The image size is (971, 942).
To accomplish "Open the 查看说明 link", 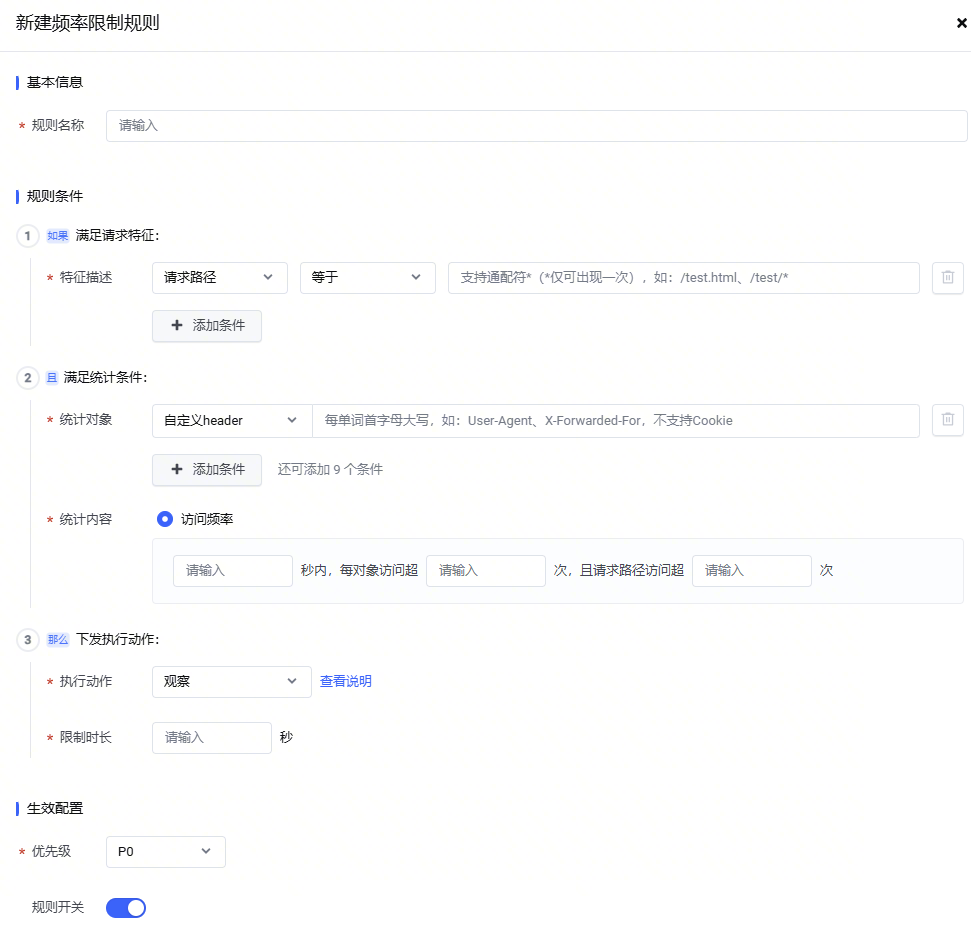I will pyautogui.click(x=346, y=682).
